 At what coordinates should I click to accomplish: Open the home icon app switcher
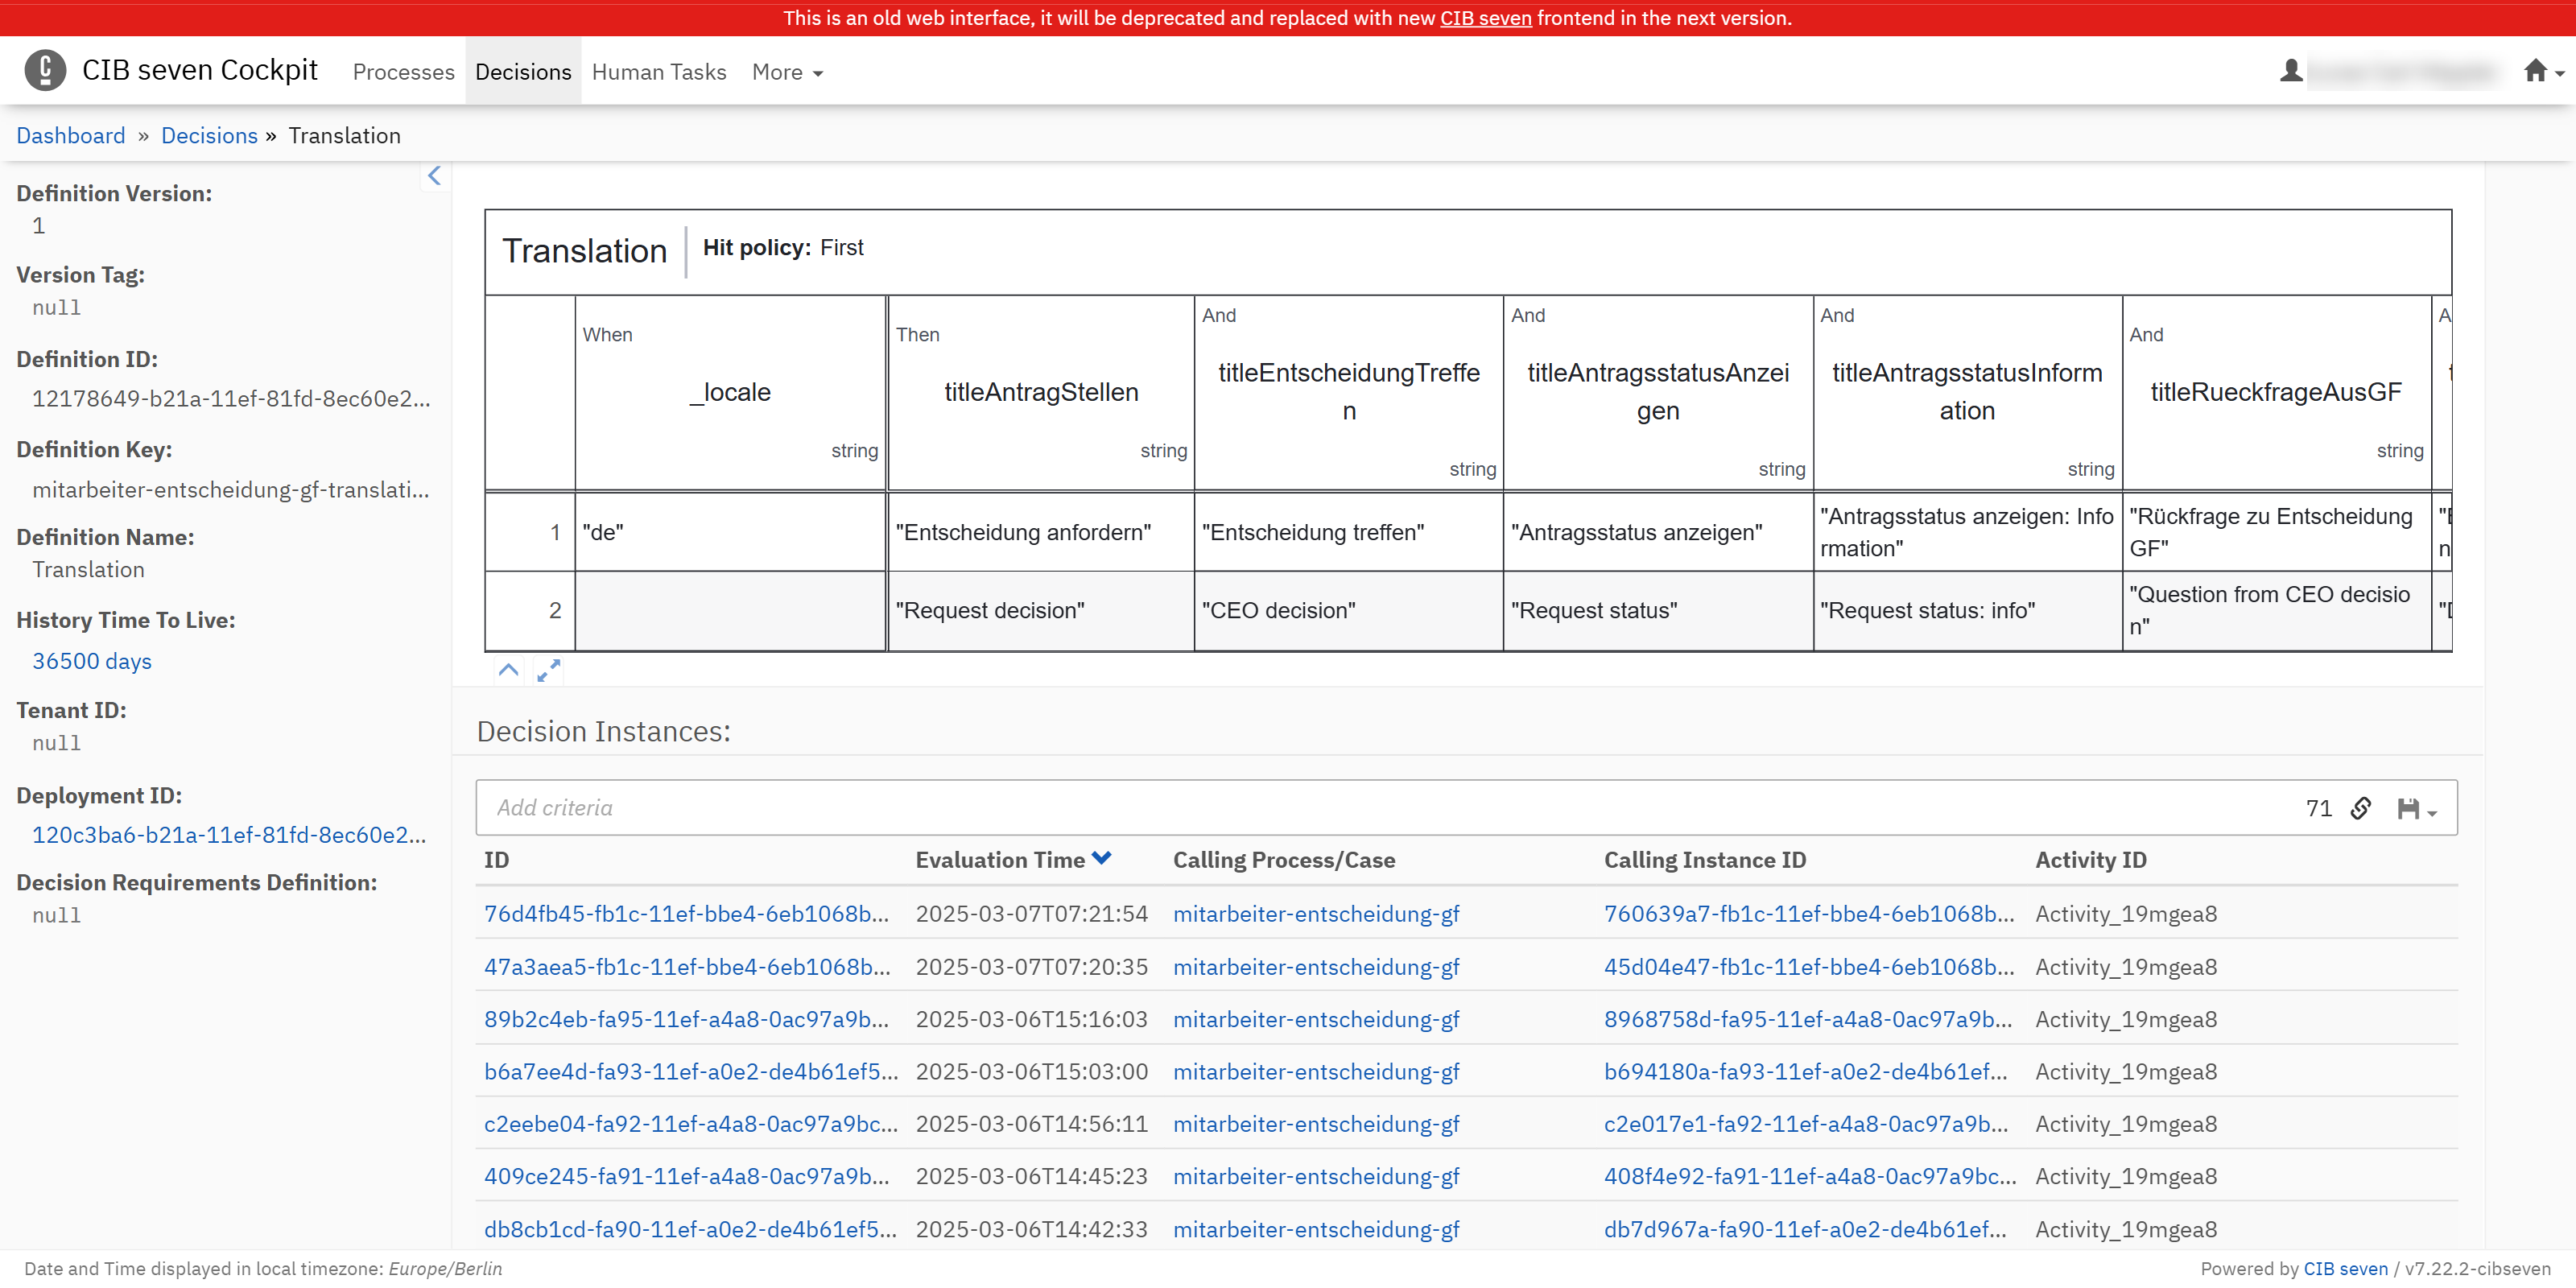[x=2541, y=71]
